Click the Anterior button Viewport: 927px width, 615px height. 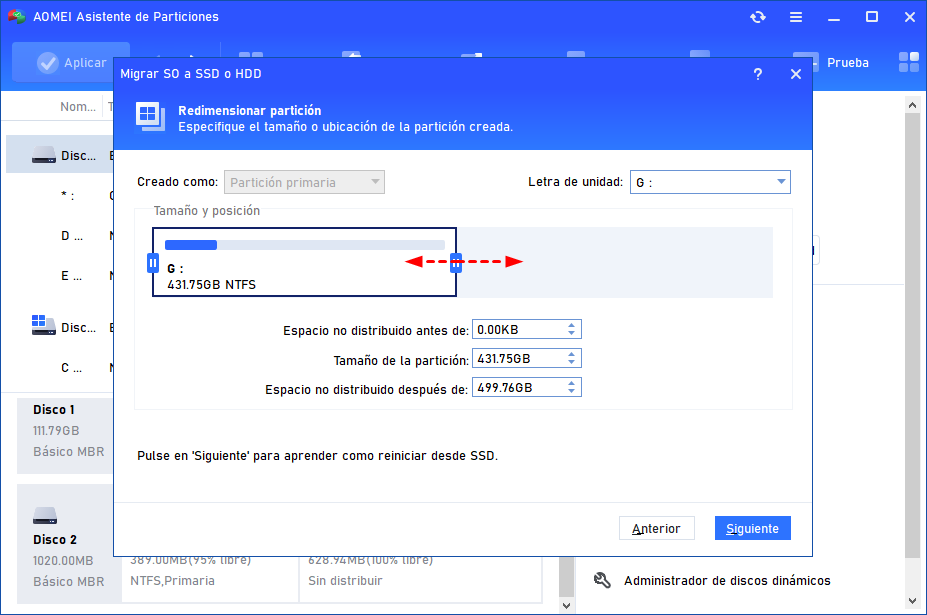tap(656, 528)
